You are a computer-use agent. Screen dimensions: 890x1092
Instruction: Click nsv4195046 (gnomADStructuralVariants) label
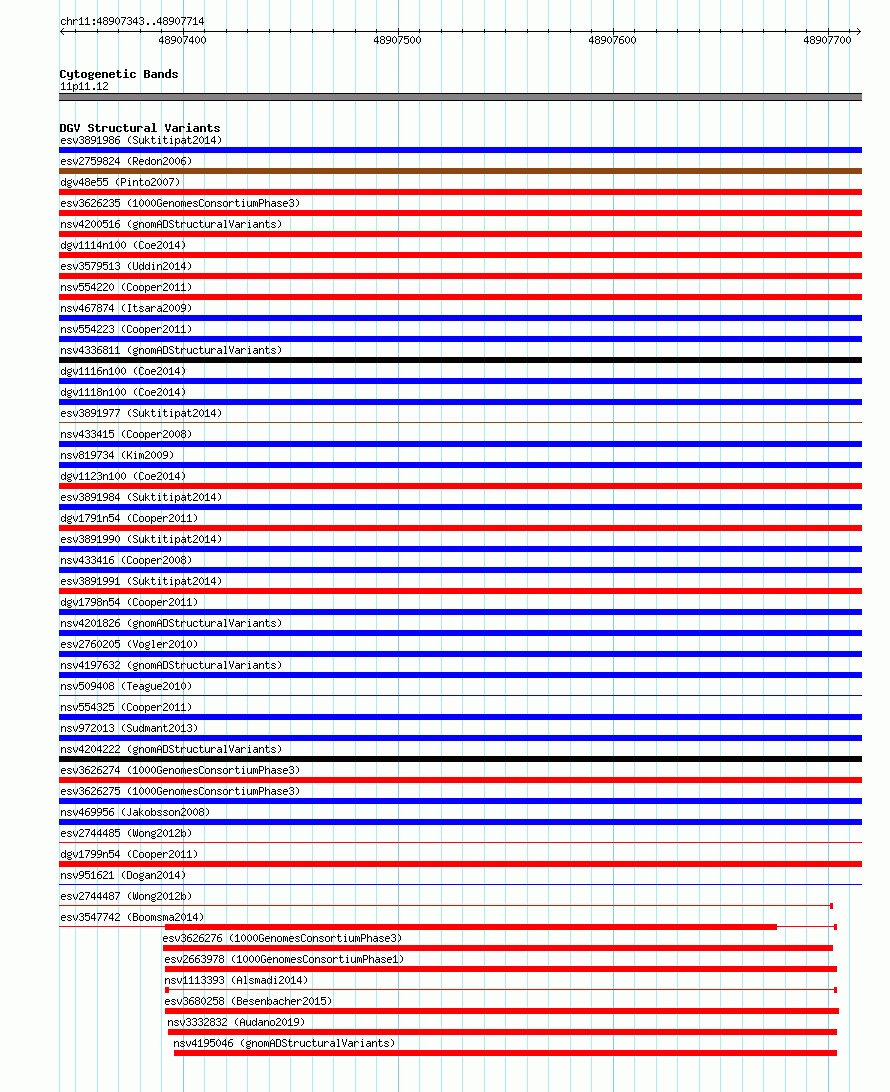point(284,1043)
